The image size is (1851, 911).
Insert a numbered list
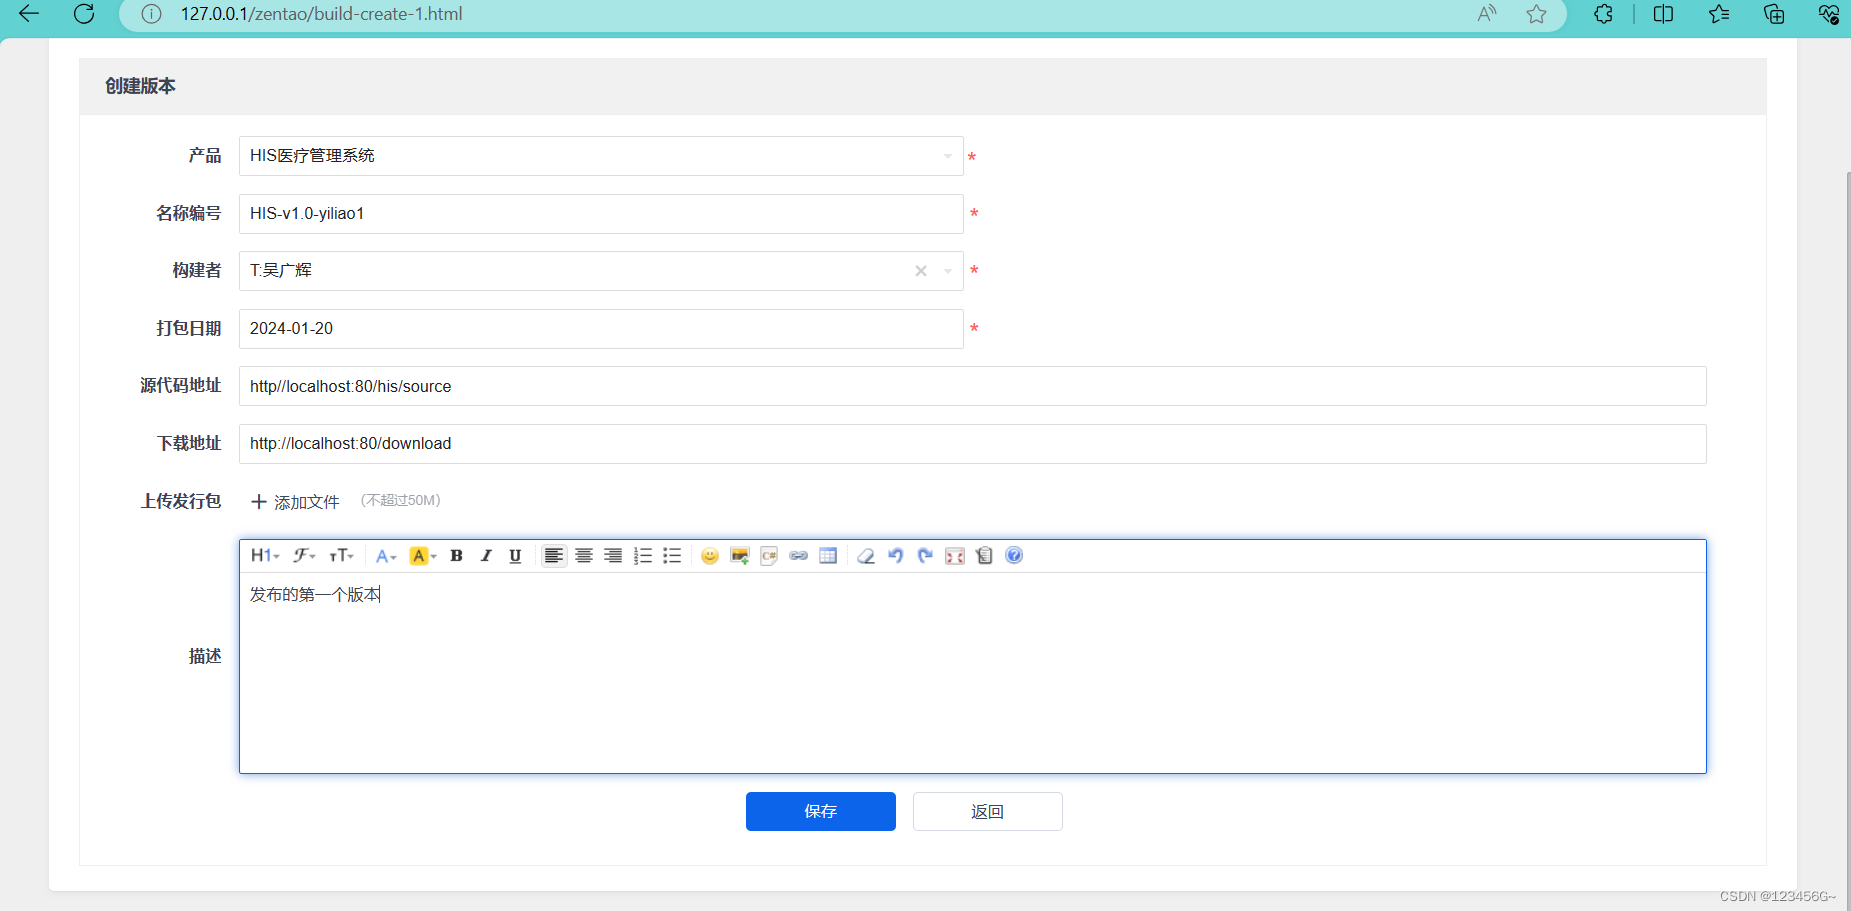[x=643, y=556]
